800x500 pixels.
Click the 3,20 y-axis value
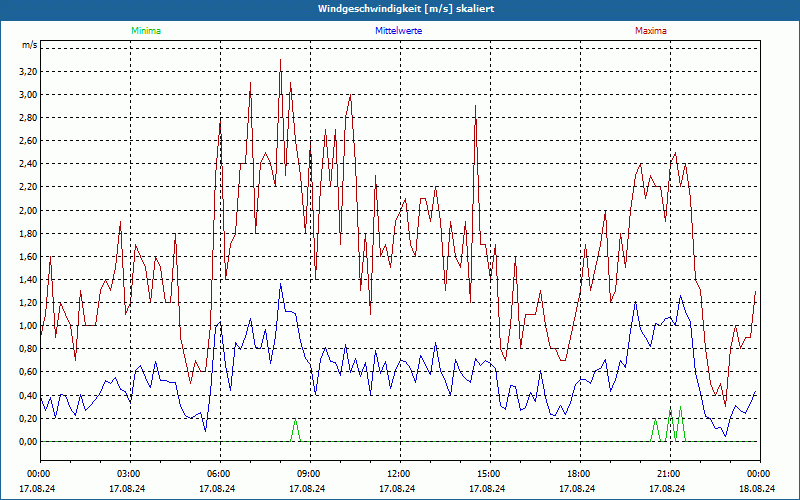28,71
